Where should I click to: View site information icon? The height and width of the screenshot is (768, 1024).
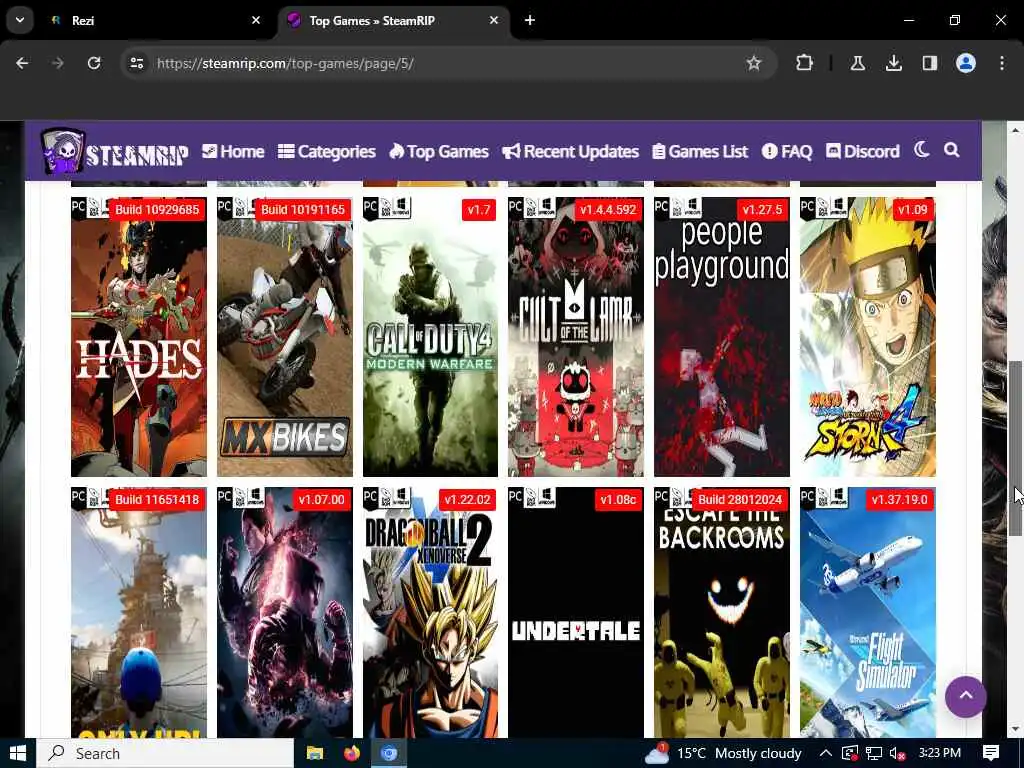136,63
